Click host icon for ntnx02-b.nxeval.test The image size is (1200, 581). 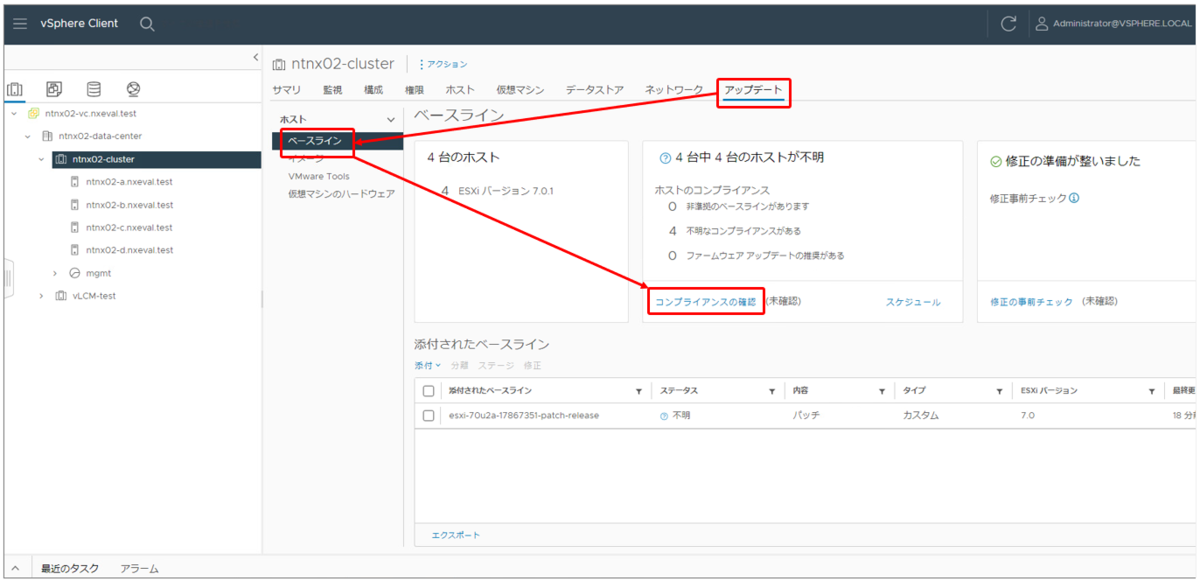[x=75, y=205]
